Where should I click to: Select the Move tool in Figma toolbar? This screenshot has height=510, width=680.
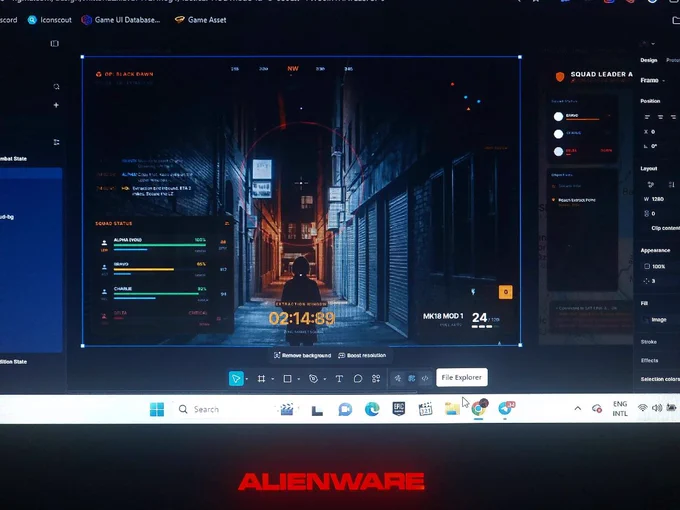point(236,379)
